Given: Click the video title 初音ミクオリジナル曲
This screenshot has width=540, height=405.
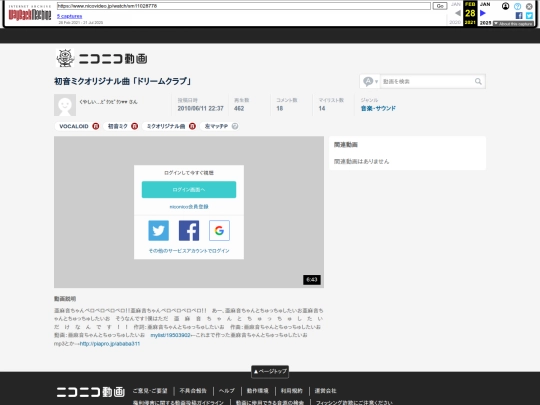Looking at the screenshot, I should coord(123,81).
